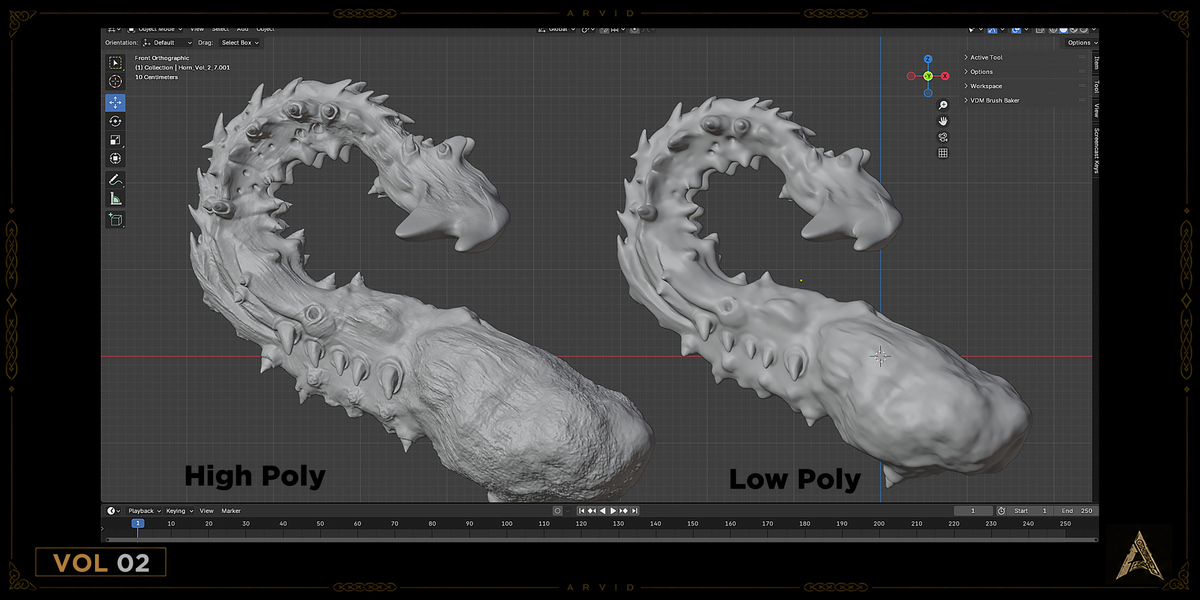Click the timeline play button
The height and width of the screenshot is (600, 1200).
613,511
